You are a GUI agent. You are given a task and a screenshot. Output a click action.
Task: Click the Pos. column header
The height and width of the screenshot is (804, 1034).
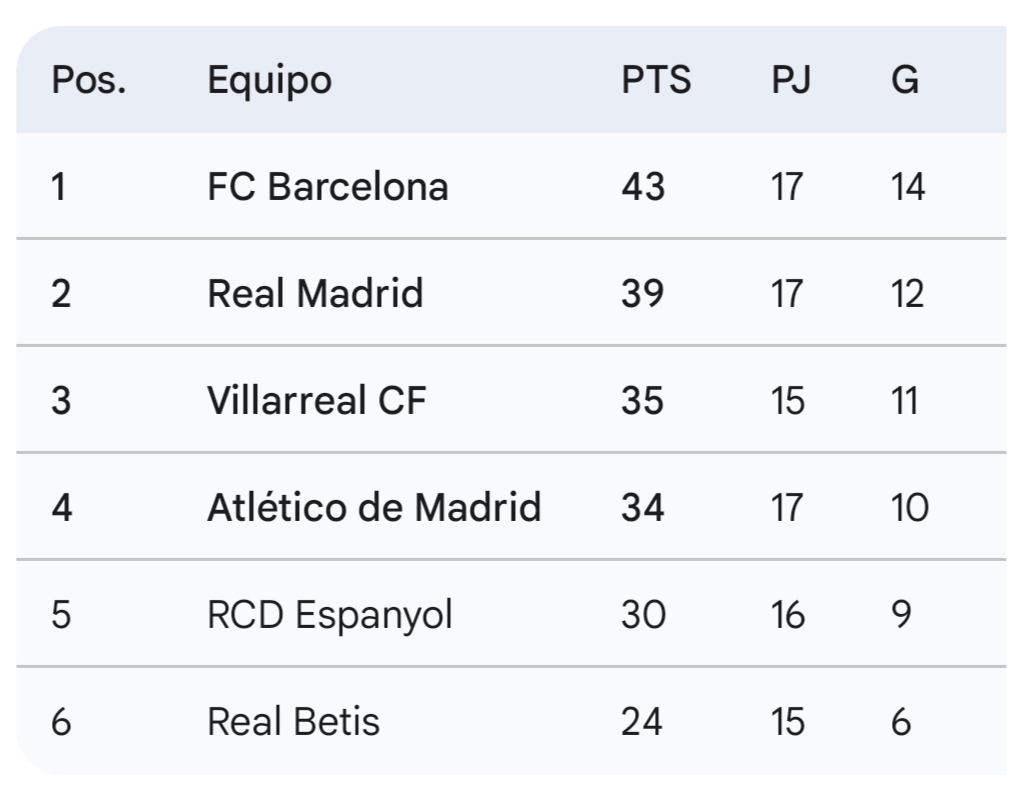[89, 80]
